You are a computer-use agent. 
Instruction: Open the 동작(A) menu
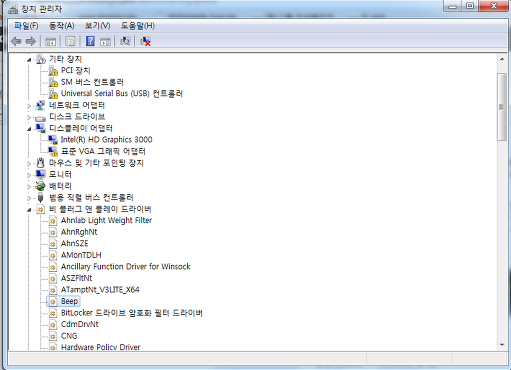pyautogui.click(x=62, y=26)
